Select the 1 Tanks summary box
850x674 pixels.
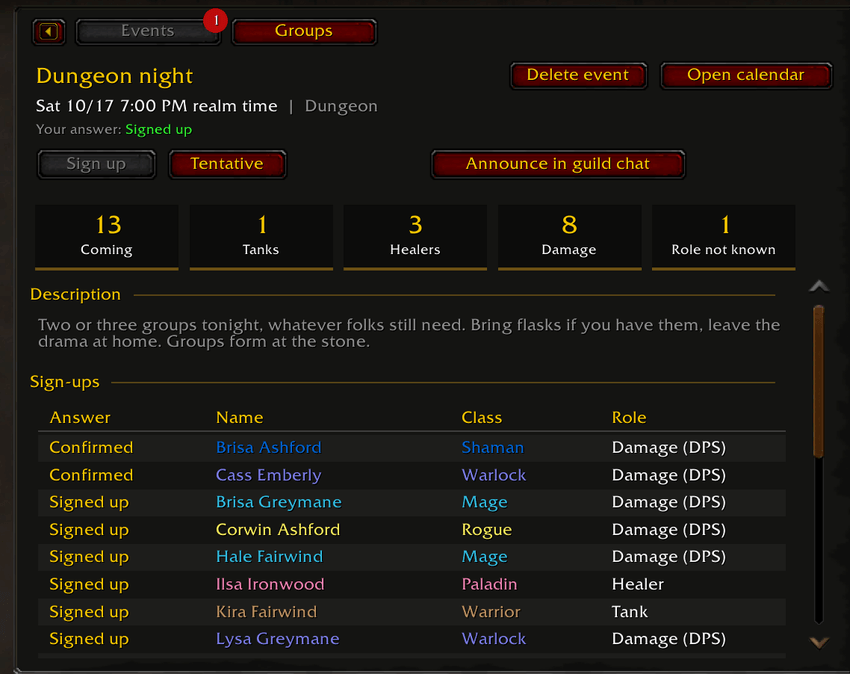261,237
